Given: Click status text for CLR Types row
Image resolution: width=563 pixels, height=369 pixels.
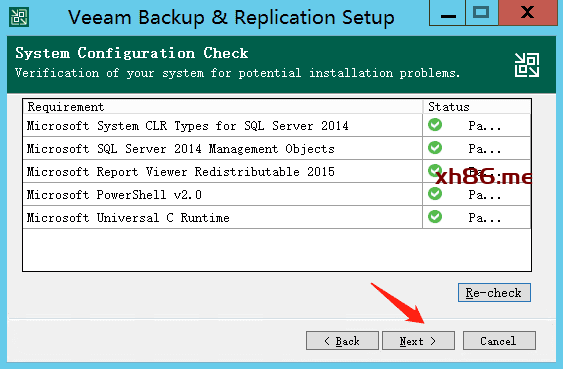Looking at the screenshot, I should coord(484,126).
